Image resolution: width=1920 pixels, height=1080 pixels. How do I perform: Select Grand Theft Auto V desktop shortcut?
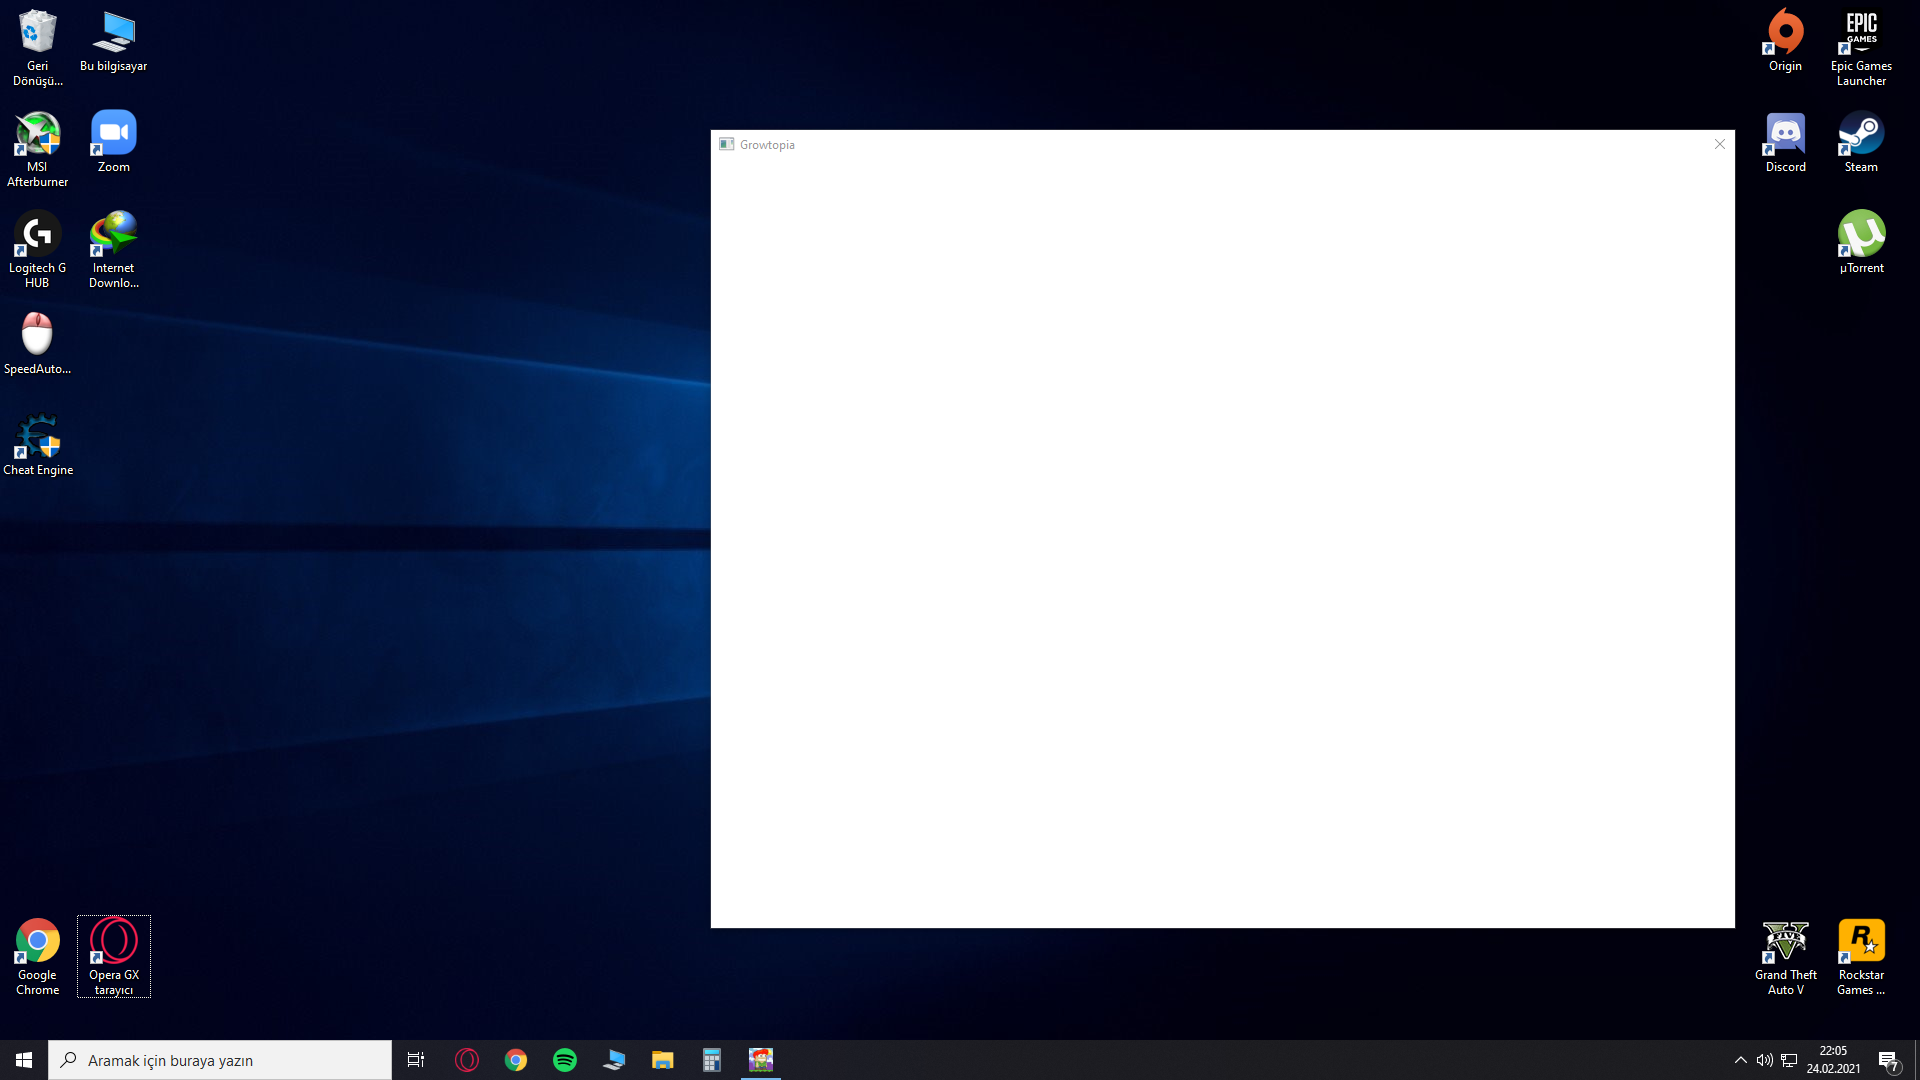1785,957
